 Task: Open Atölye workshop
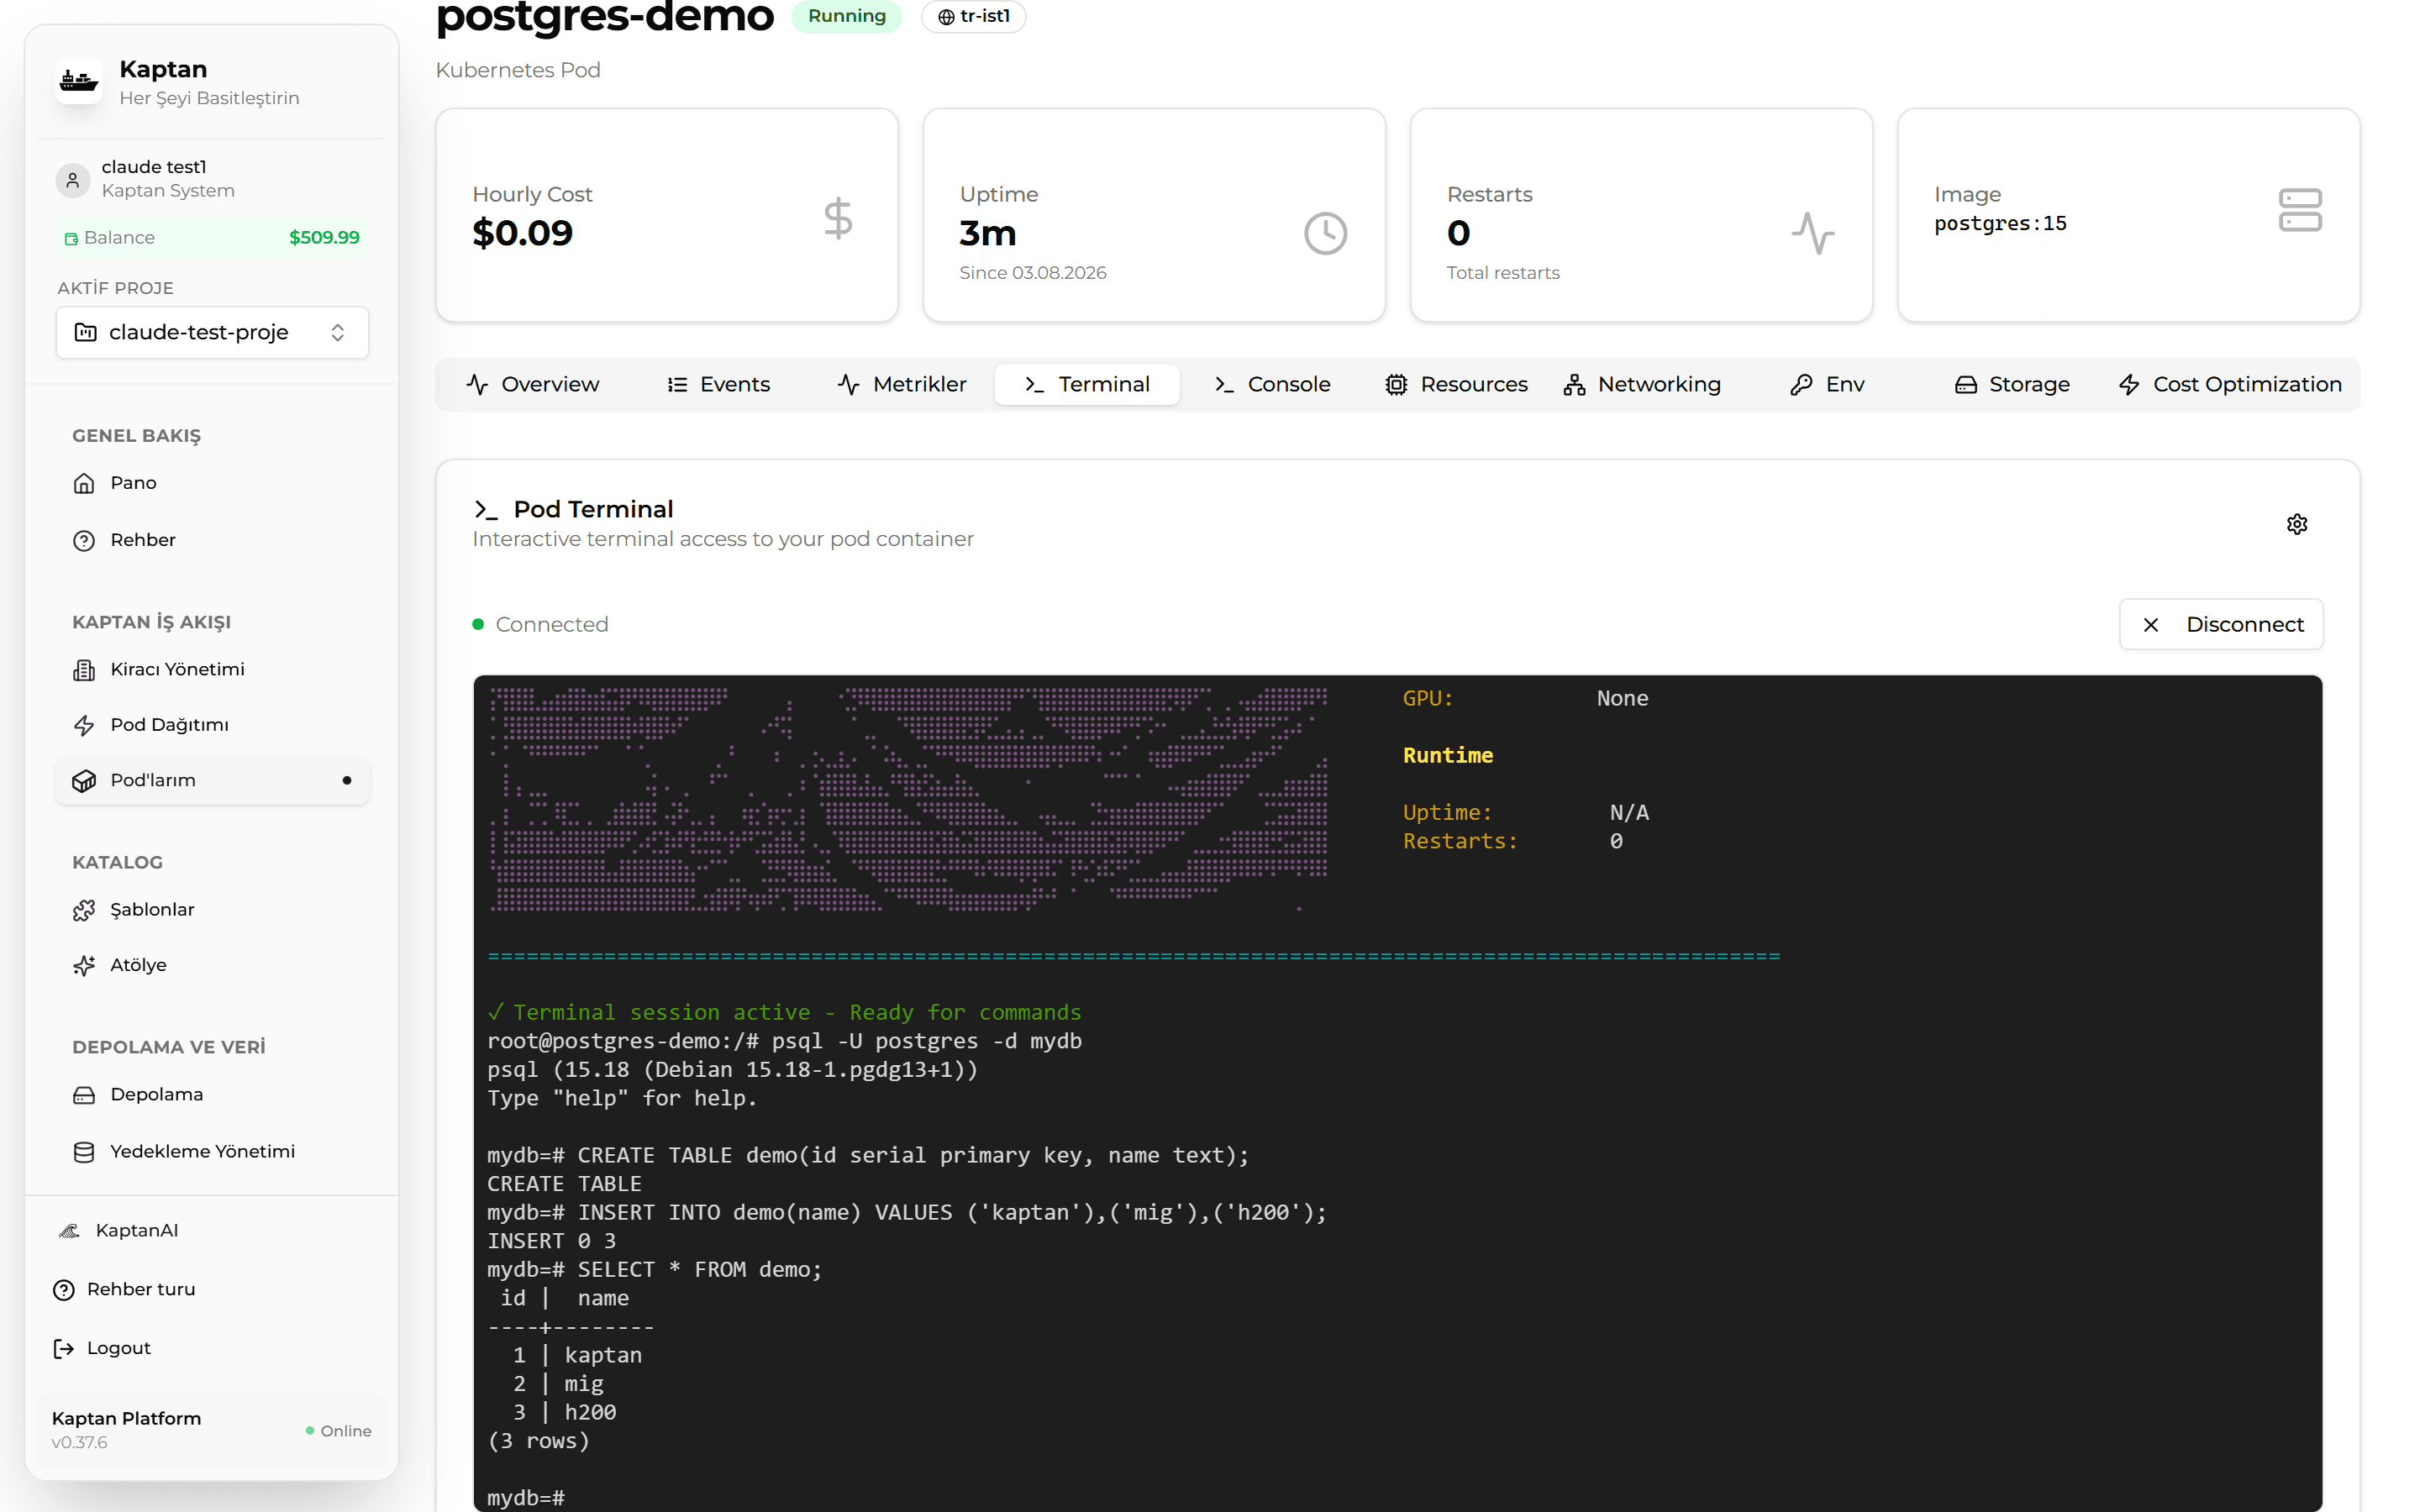(x=212, y=965)
